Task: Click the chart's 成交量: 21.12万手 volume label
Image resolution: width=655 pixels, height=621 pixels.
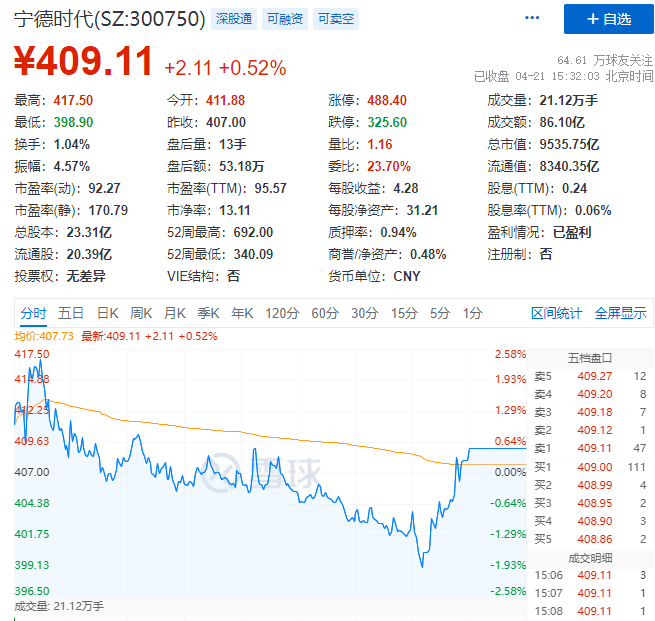Action: (59, 606)
